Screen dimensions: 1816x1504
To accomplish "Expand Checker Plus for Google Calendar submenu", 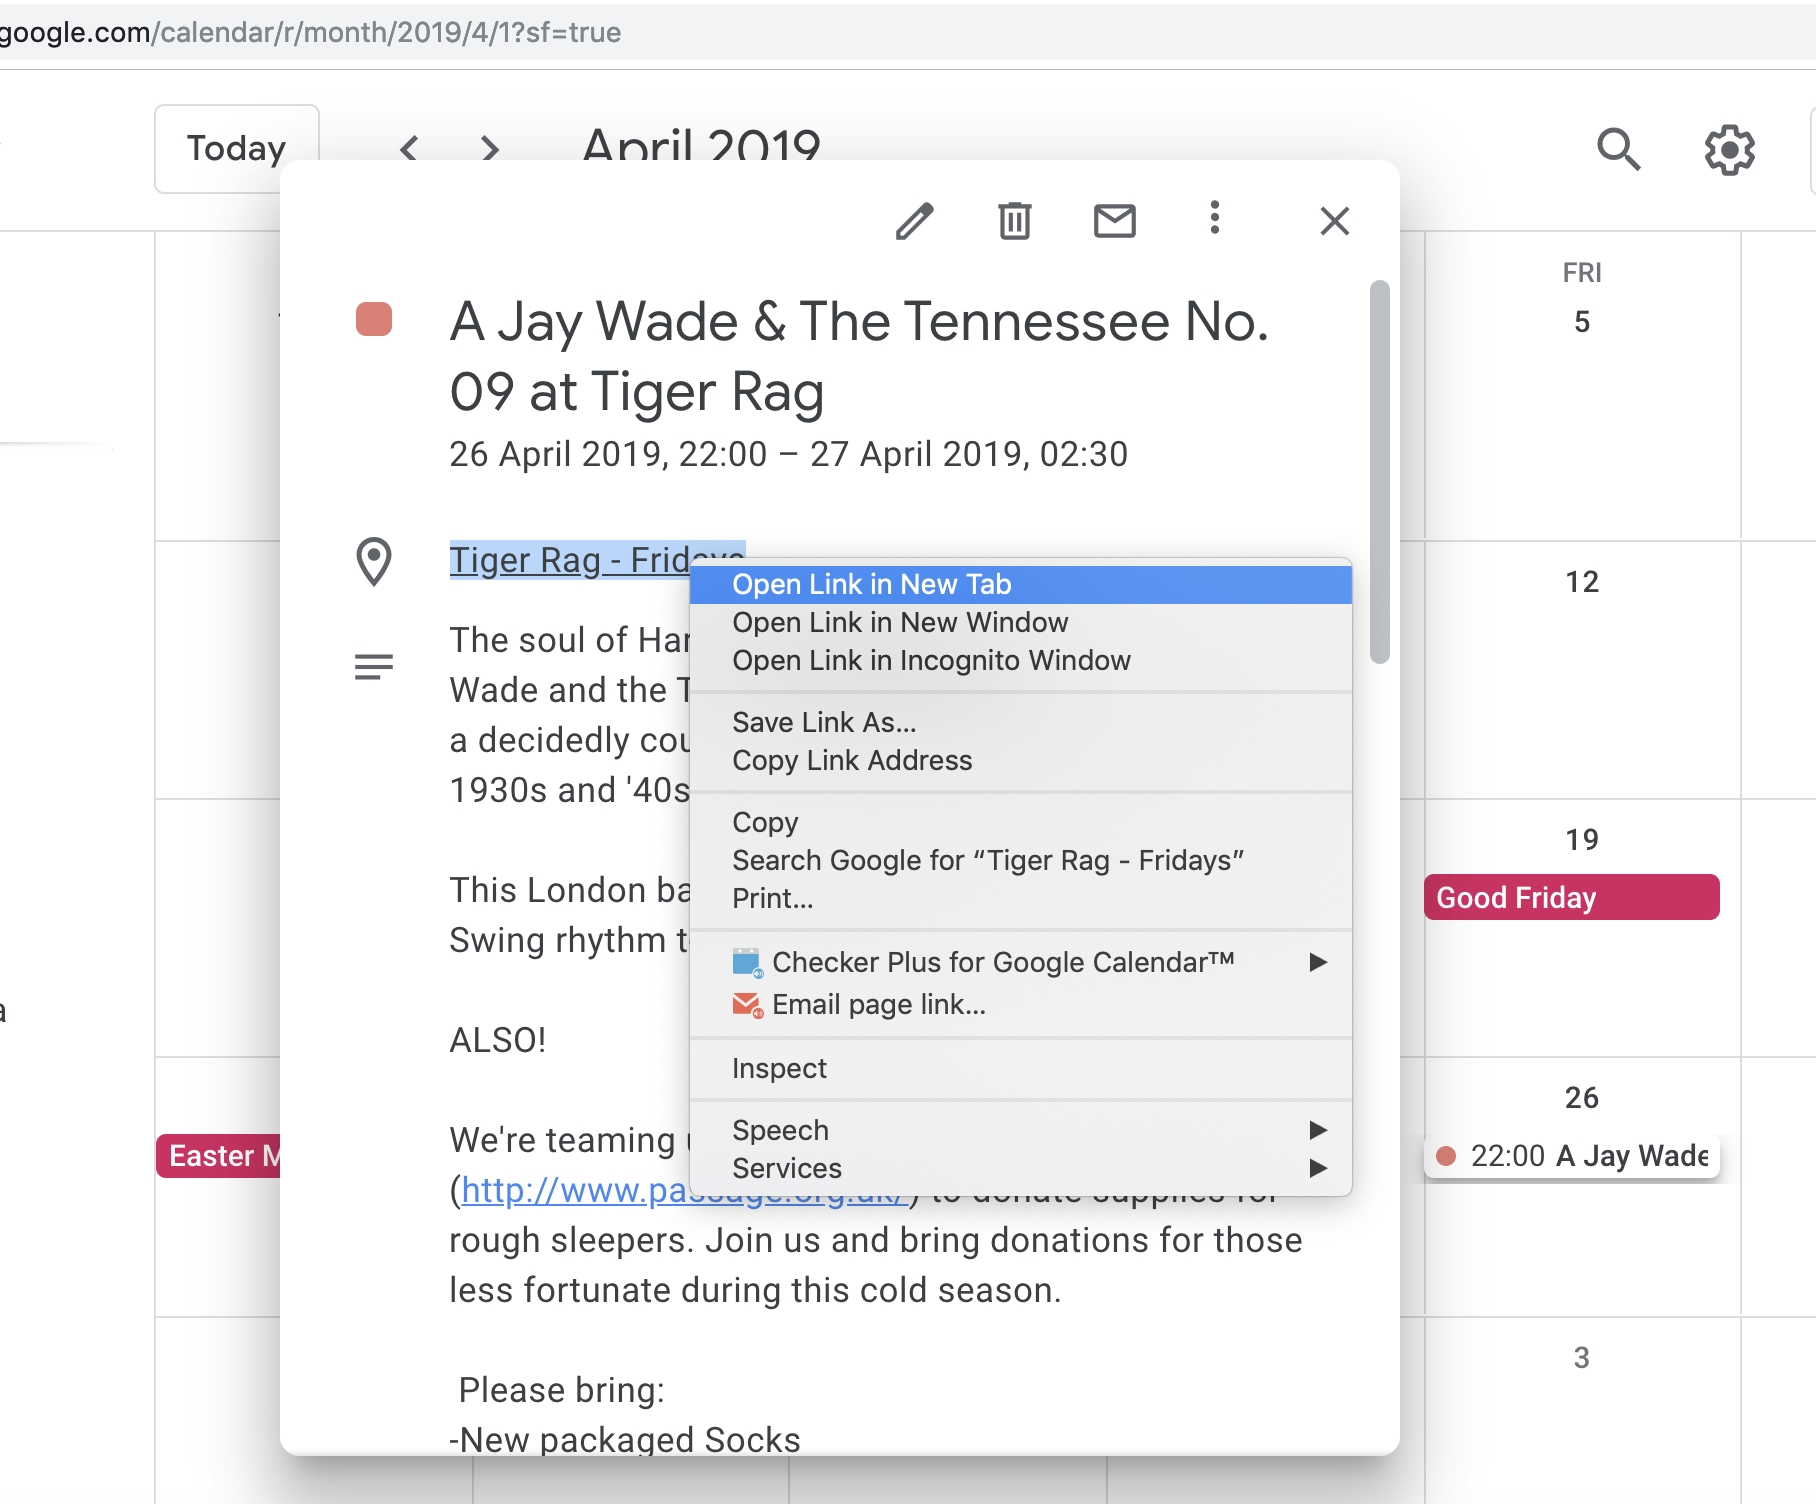I will pyautogui.click(x=1021, y=962).
